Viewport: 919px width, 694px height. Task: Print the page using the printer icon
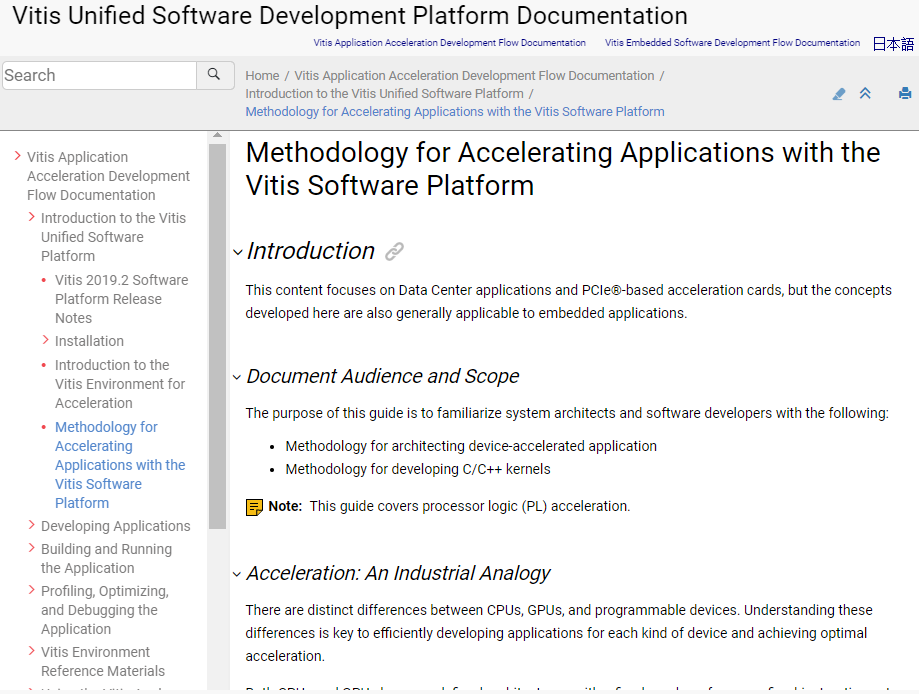coord(905,94)
